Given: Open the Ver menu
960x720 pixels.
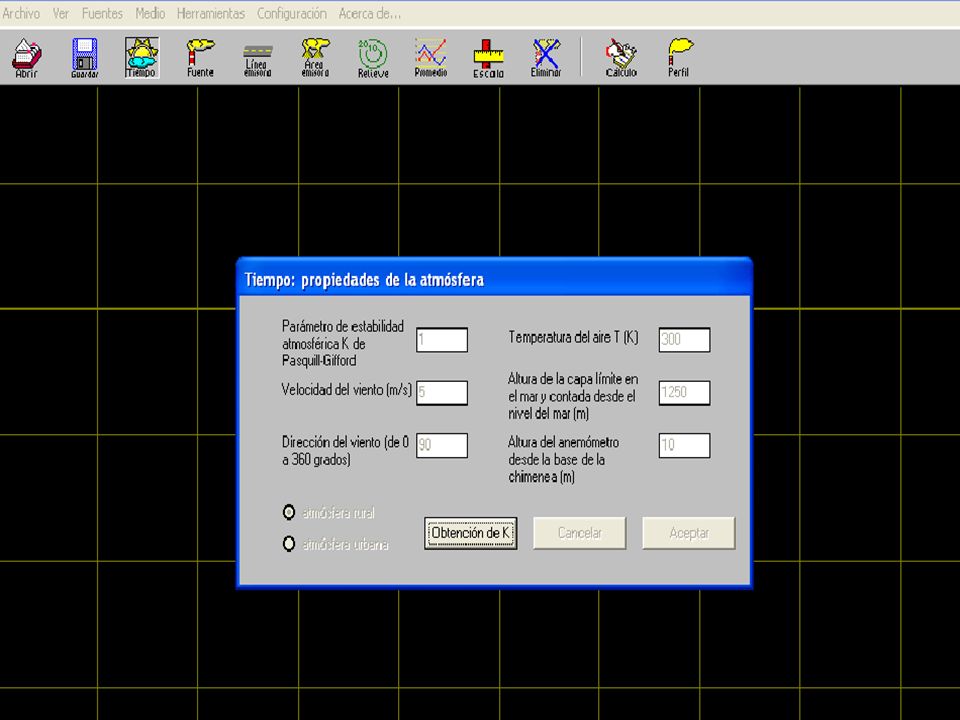Looking at the screenshot, I should 61,13.
